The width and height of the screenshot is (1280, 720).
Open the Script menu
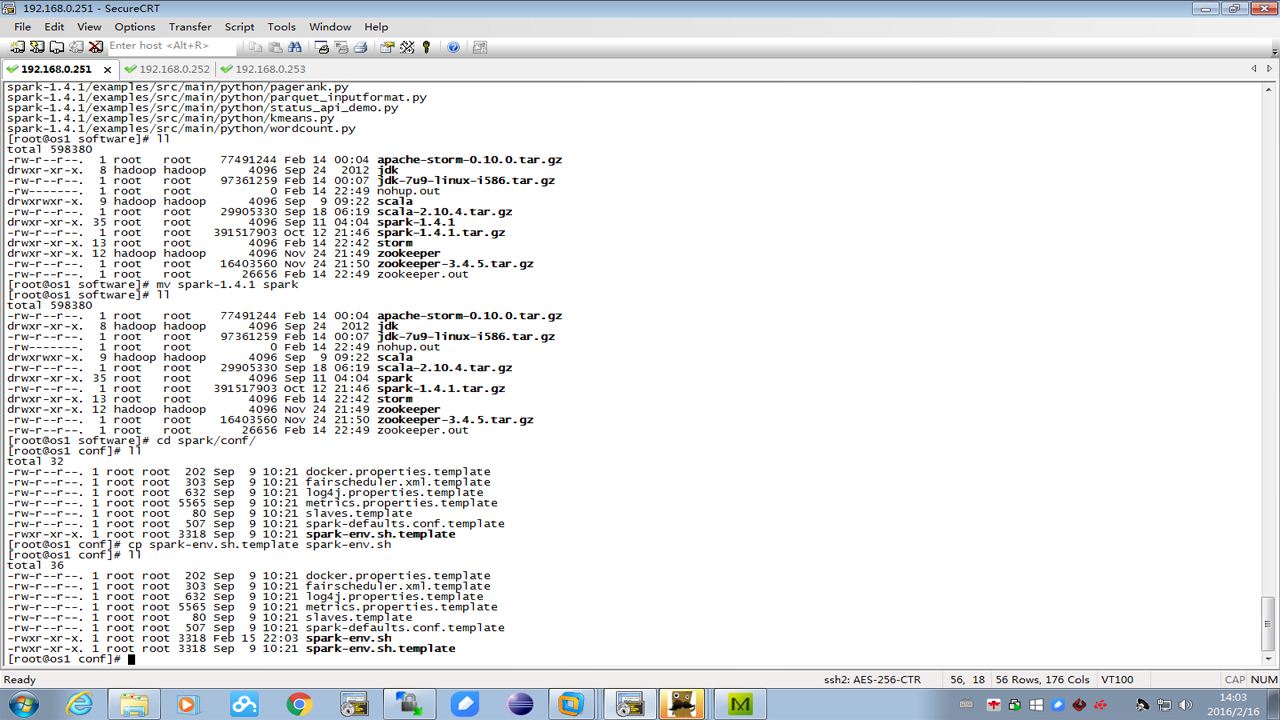[x=239, y=27]
